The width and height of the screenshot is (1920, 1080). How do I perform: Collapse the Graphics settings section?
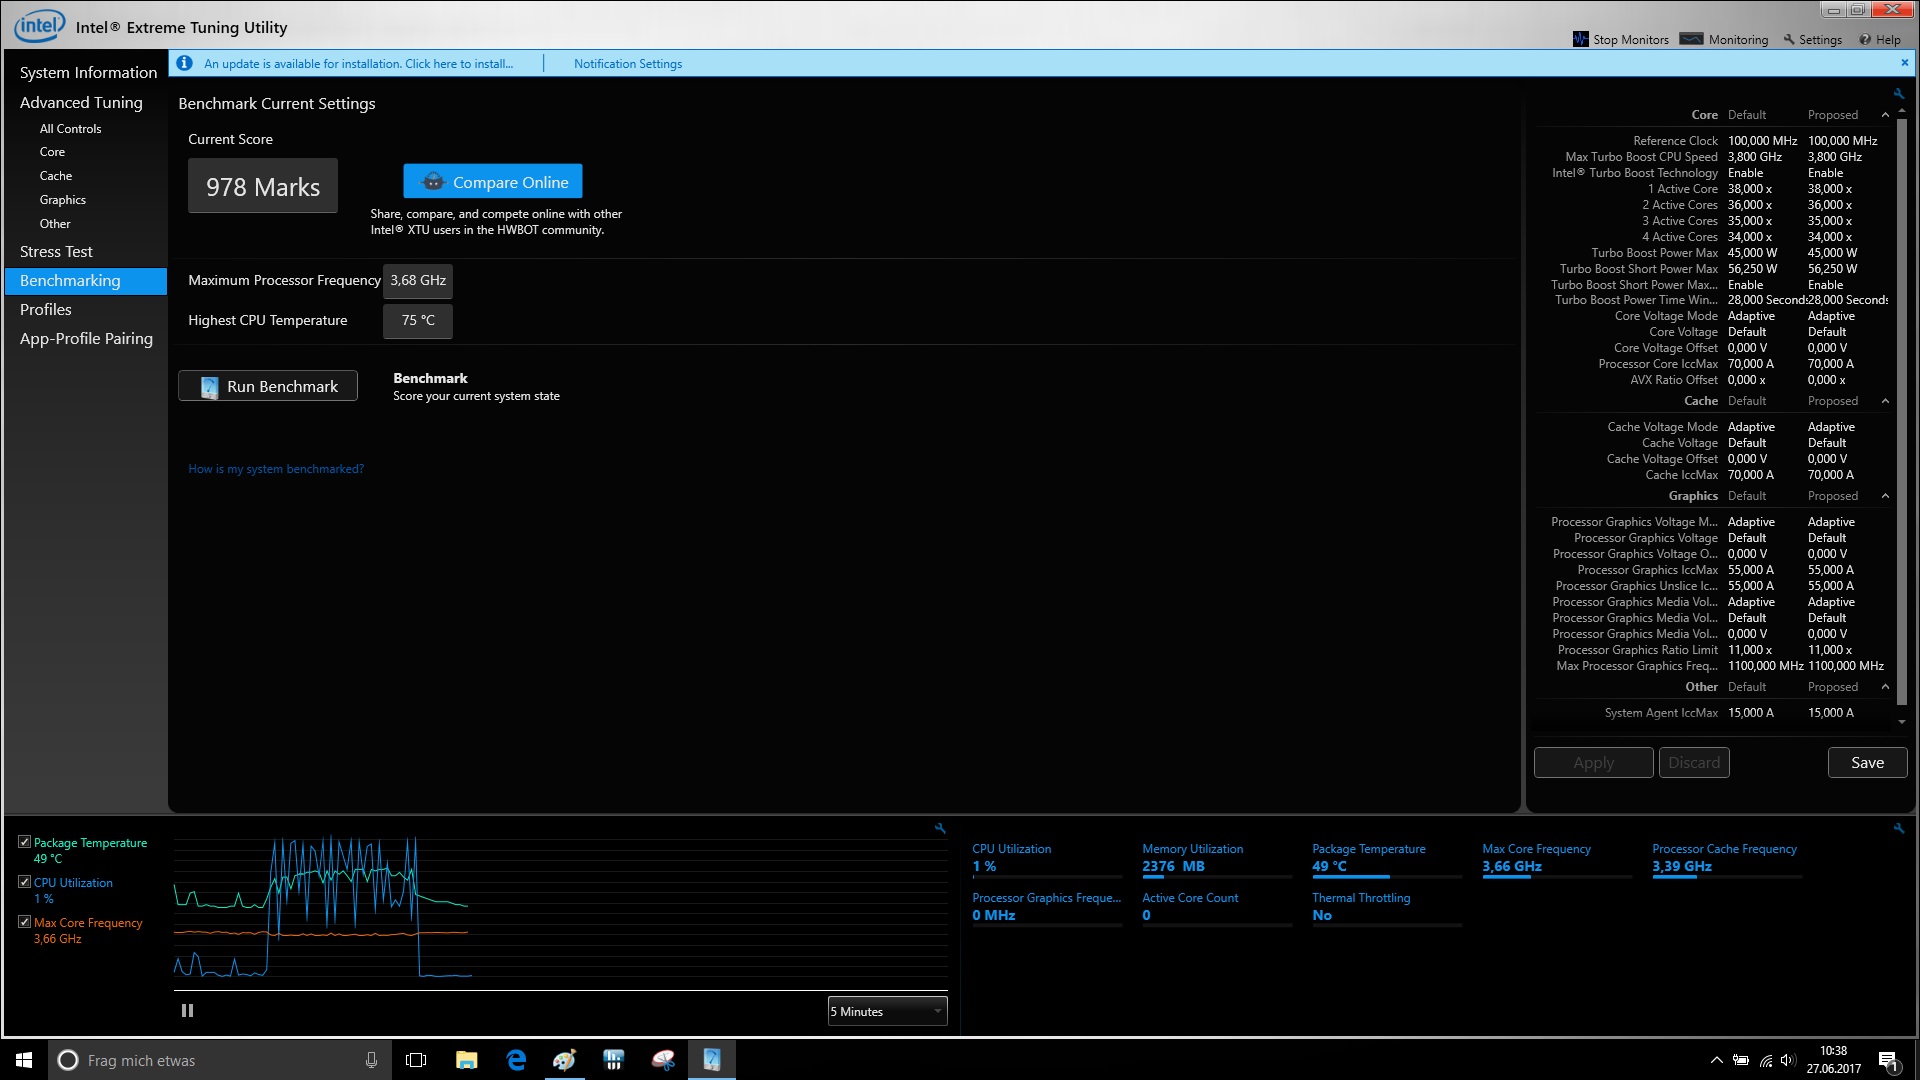[x=1885, y=496]
